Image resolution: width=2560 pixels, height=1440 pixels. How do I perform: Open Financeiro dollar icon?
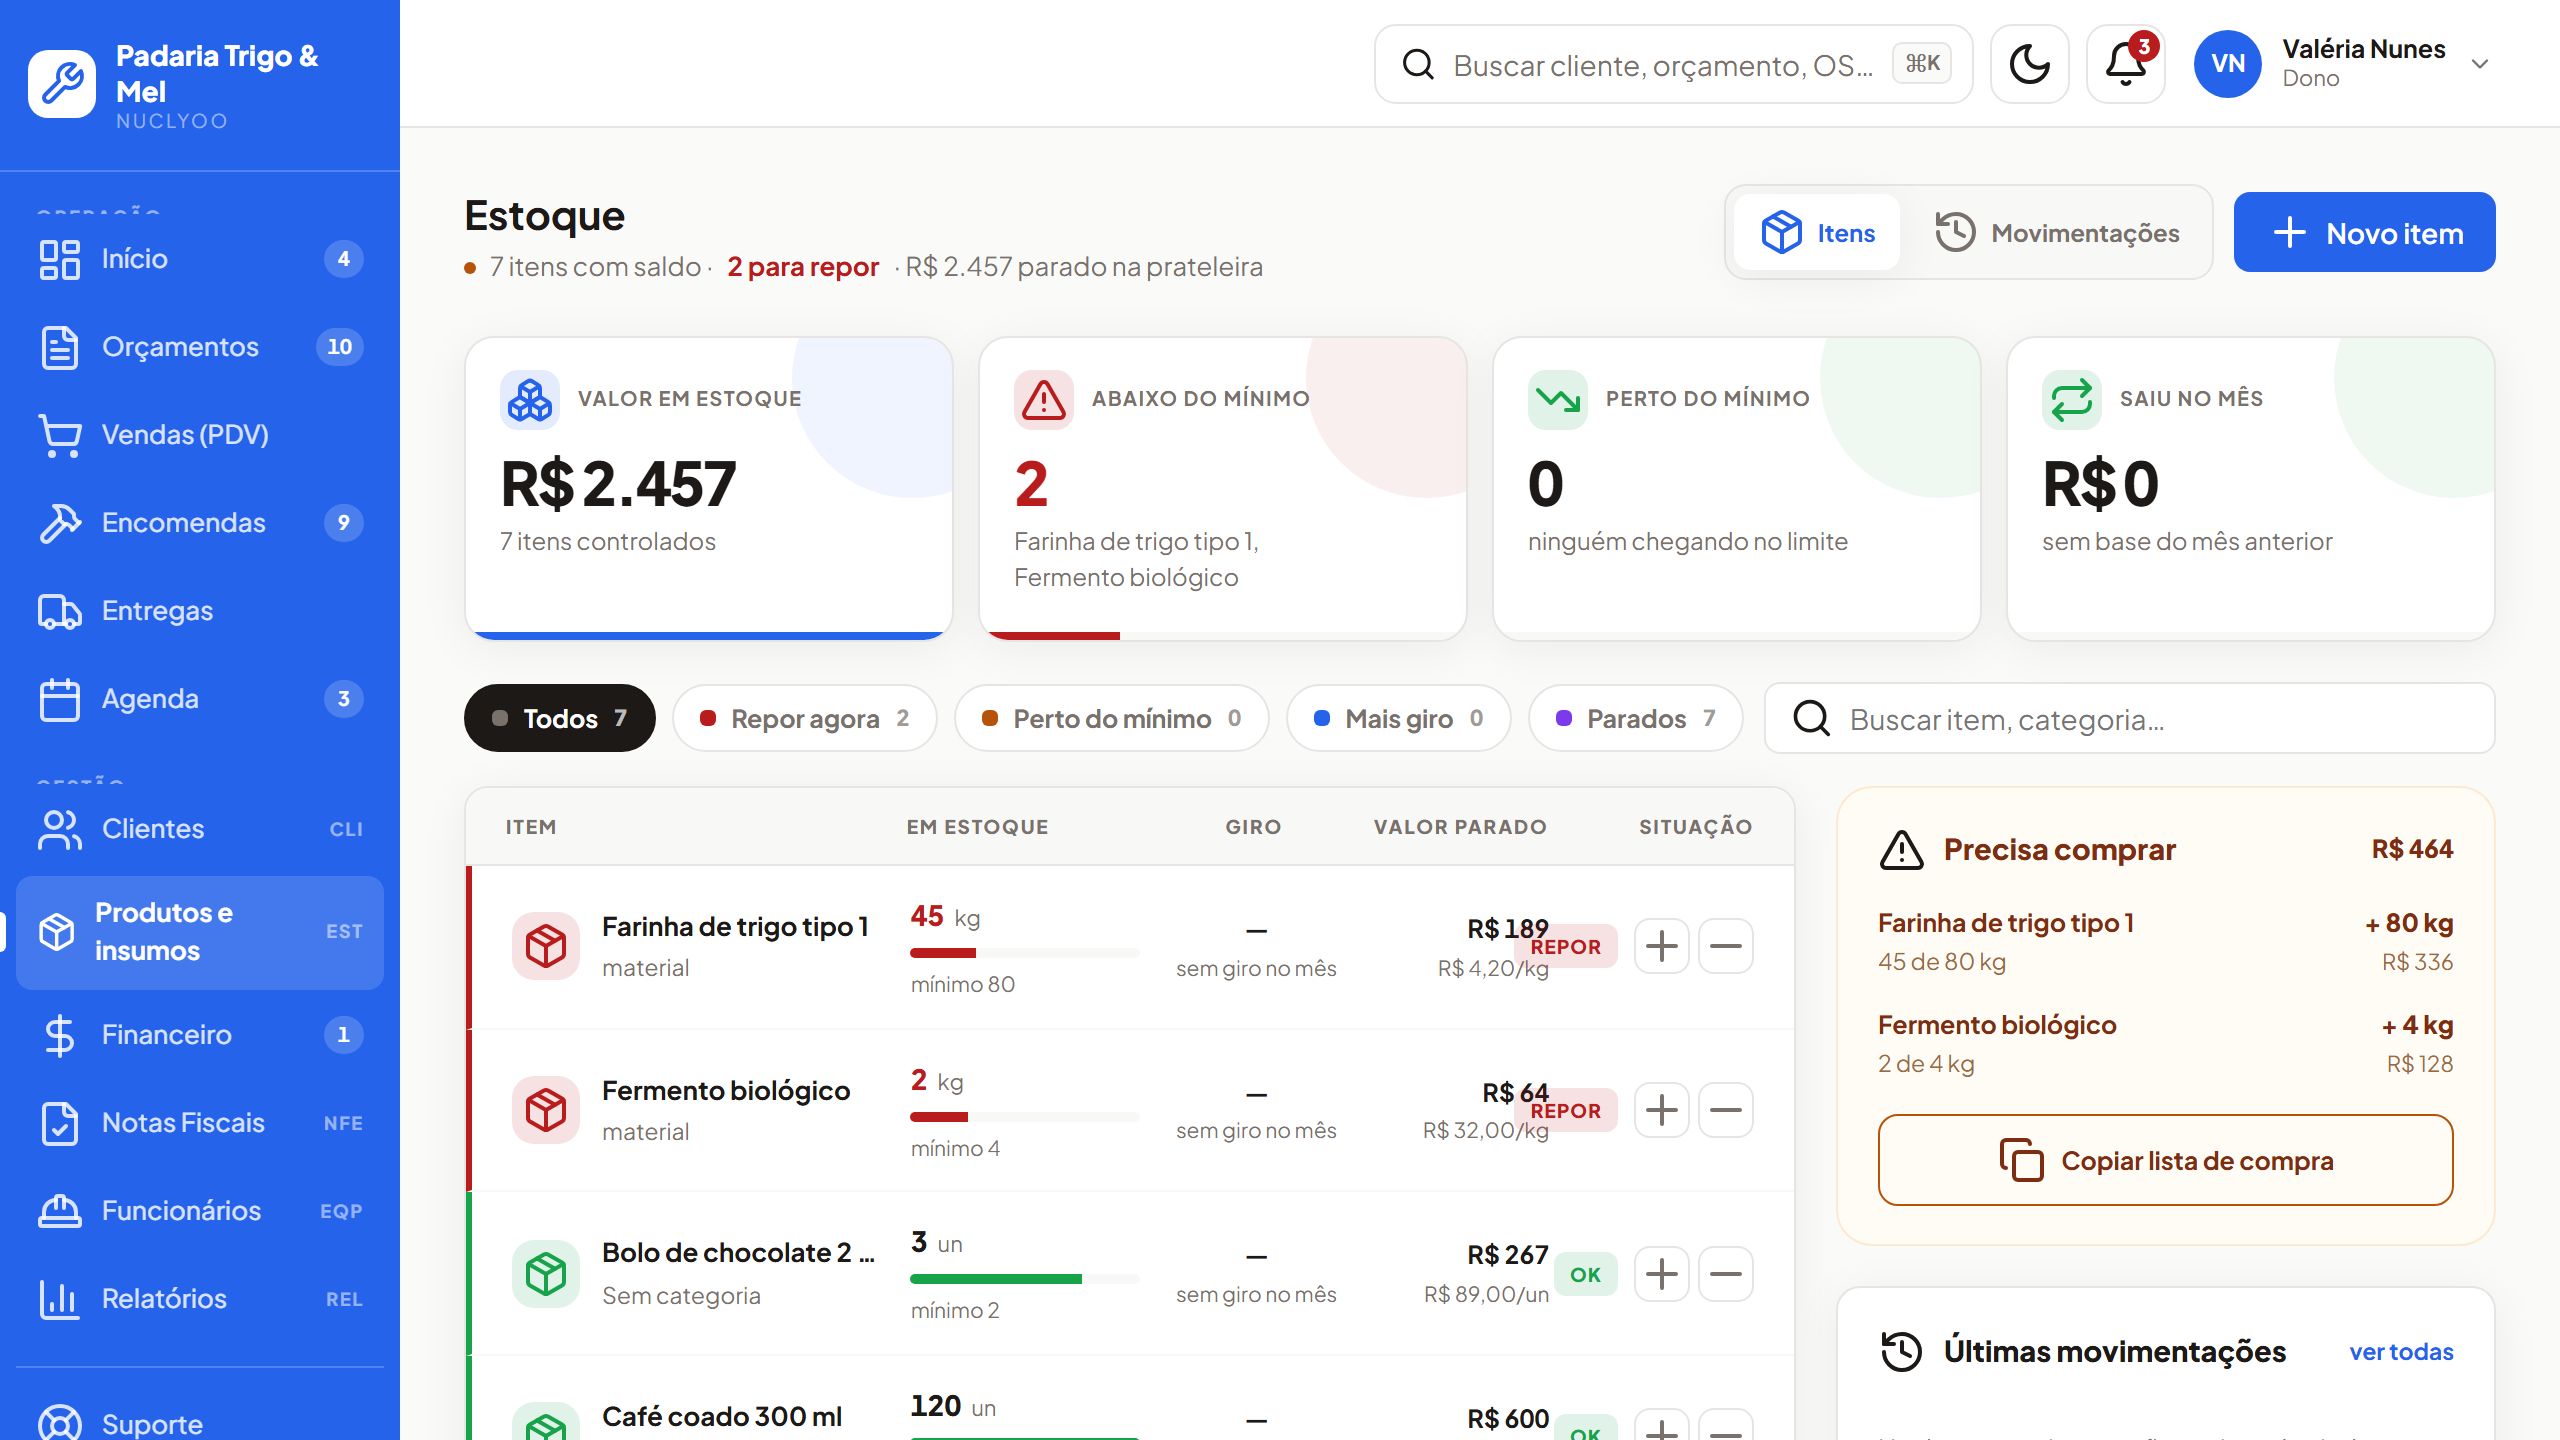pos(60,1035)
